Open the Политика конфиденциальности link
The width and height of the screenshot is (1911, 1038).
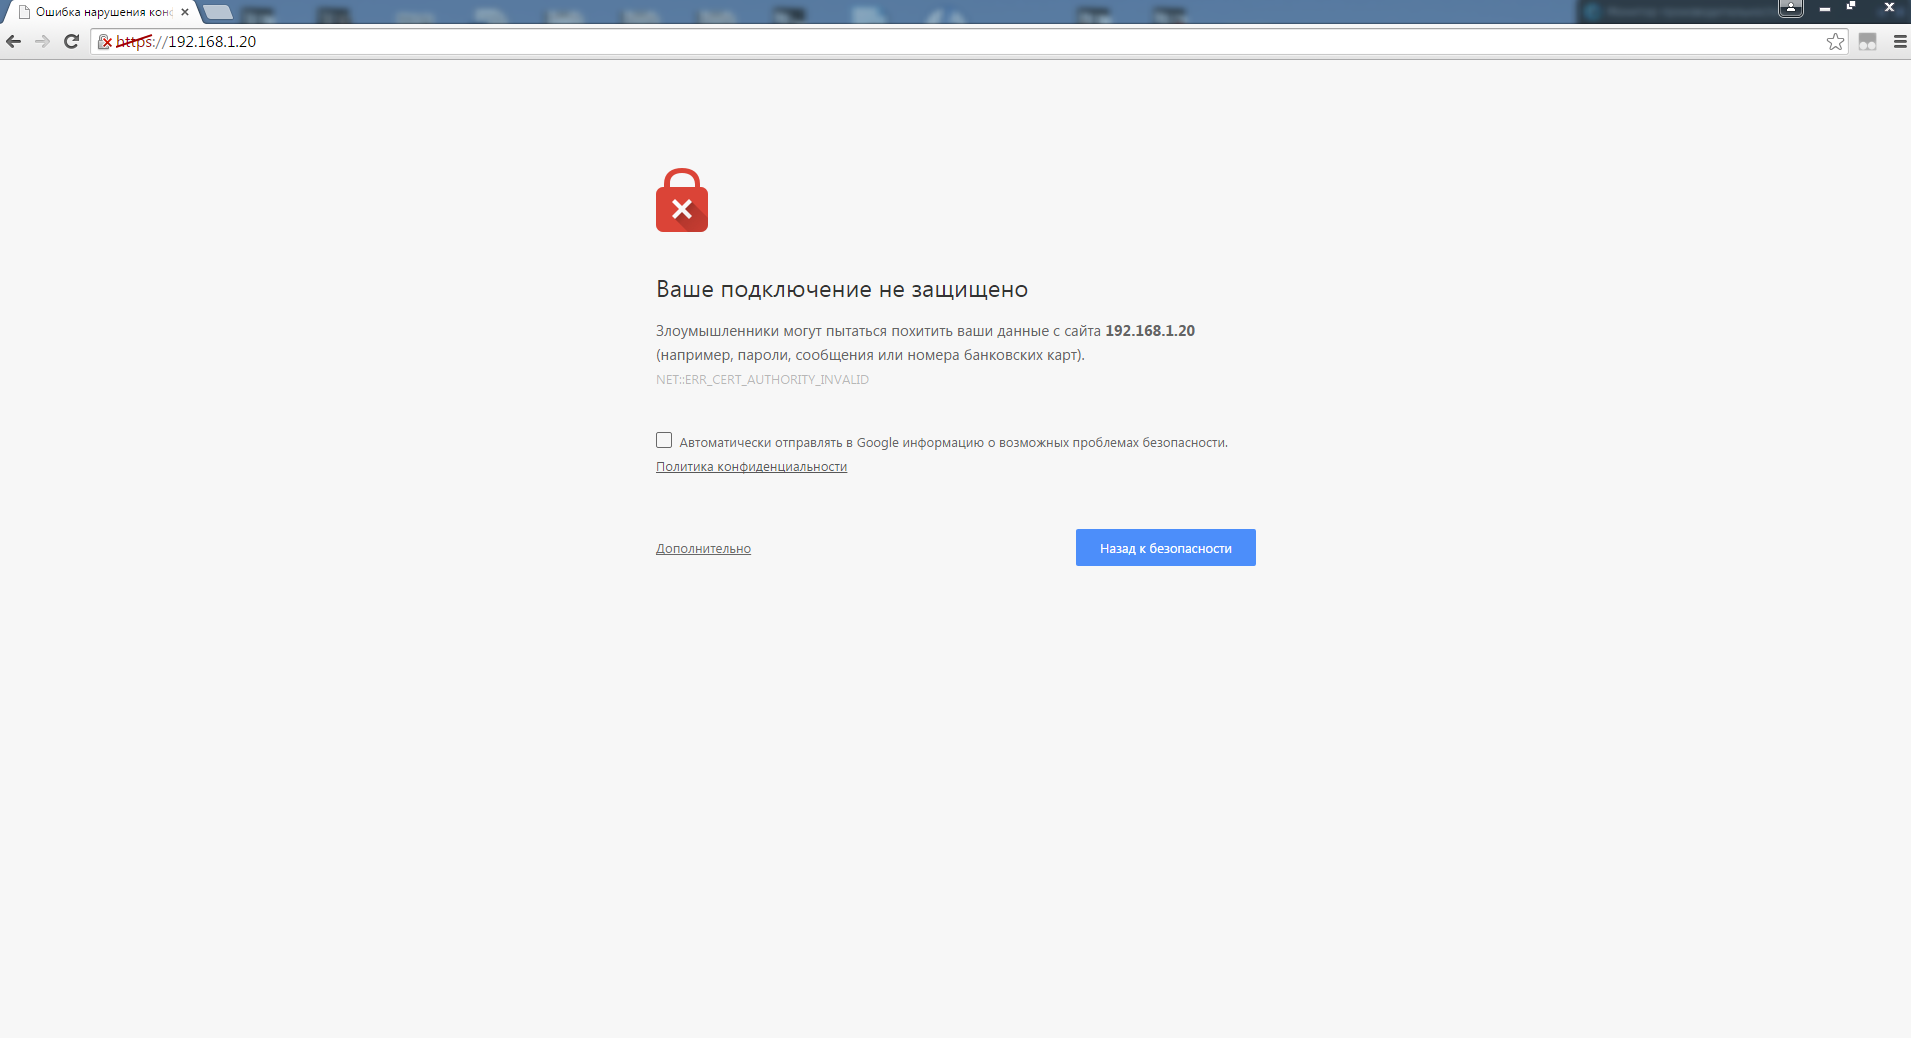point(751,467)
